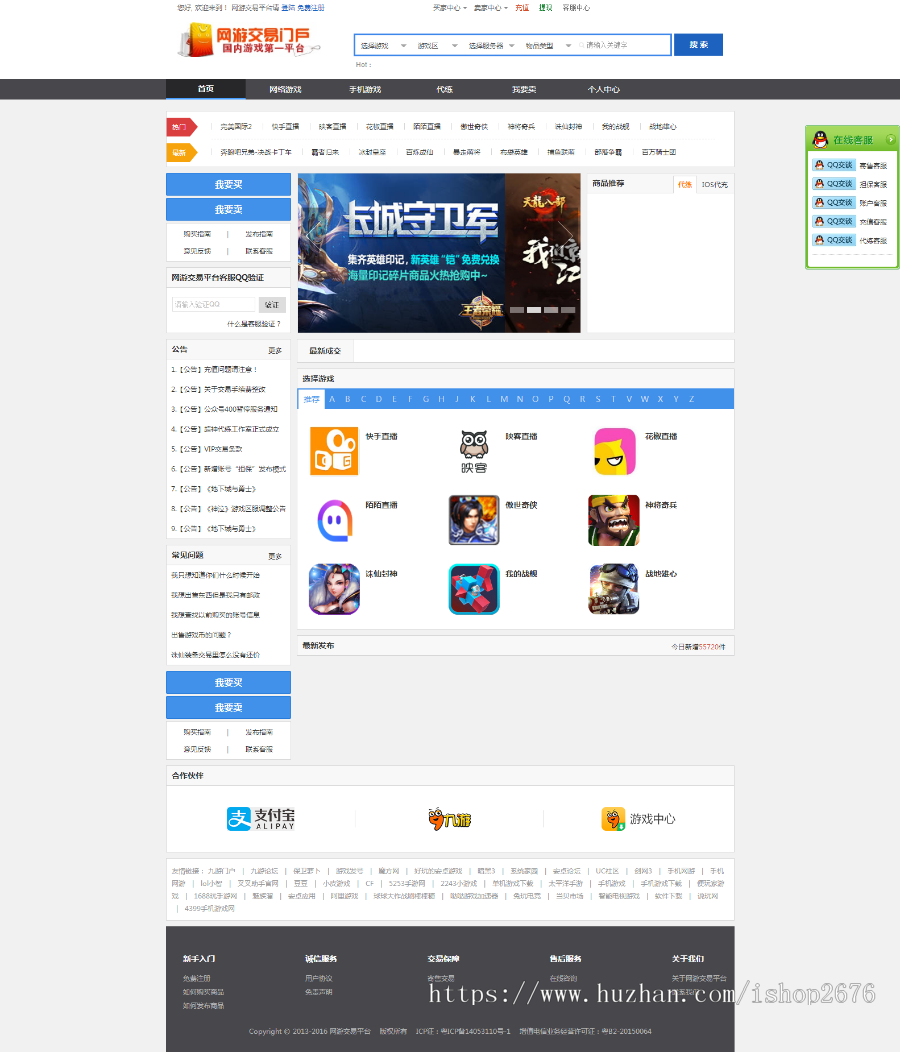Viewport: 900px width, 1052px height.
Task: Click 更多 in the 常见问题 panel
Action: coord(274,556)
